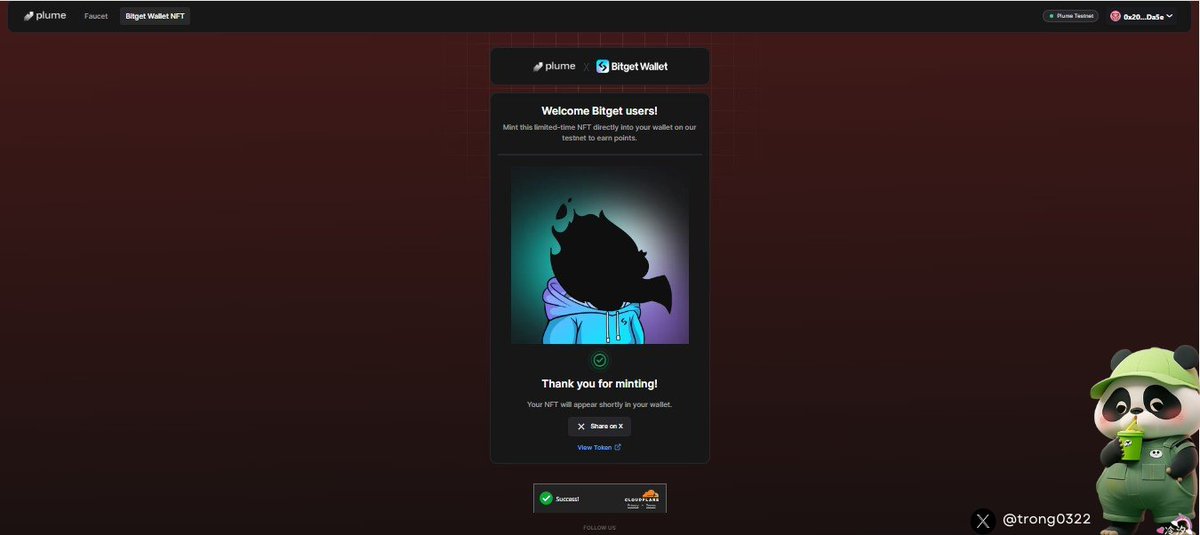Click the Plume logo in the navbar

click(x=45, y=16)
